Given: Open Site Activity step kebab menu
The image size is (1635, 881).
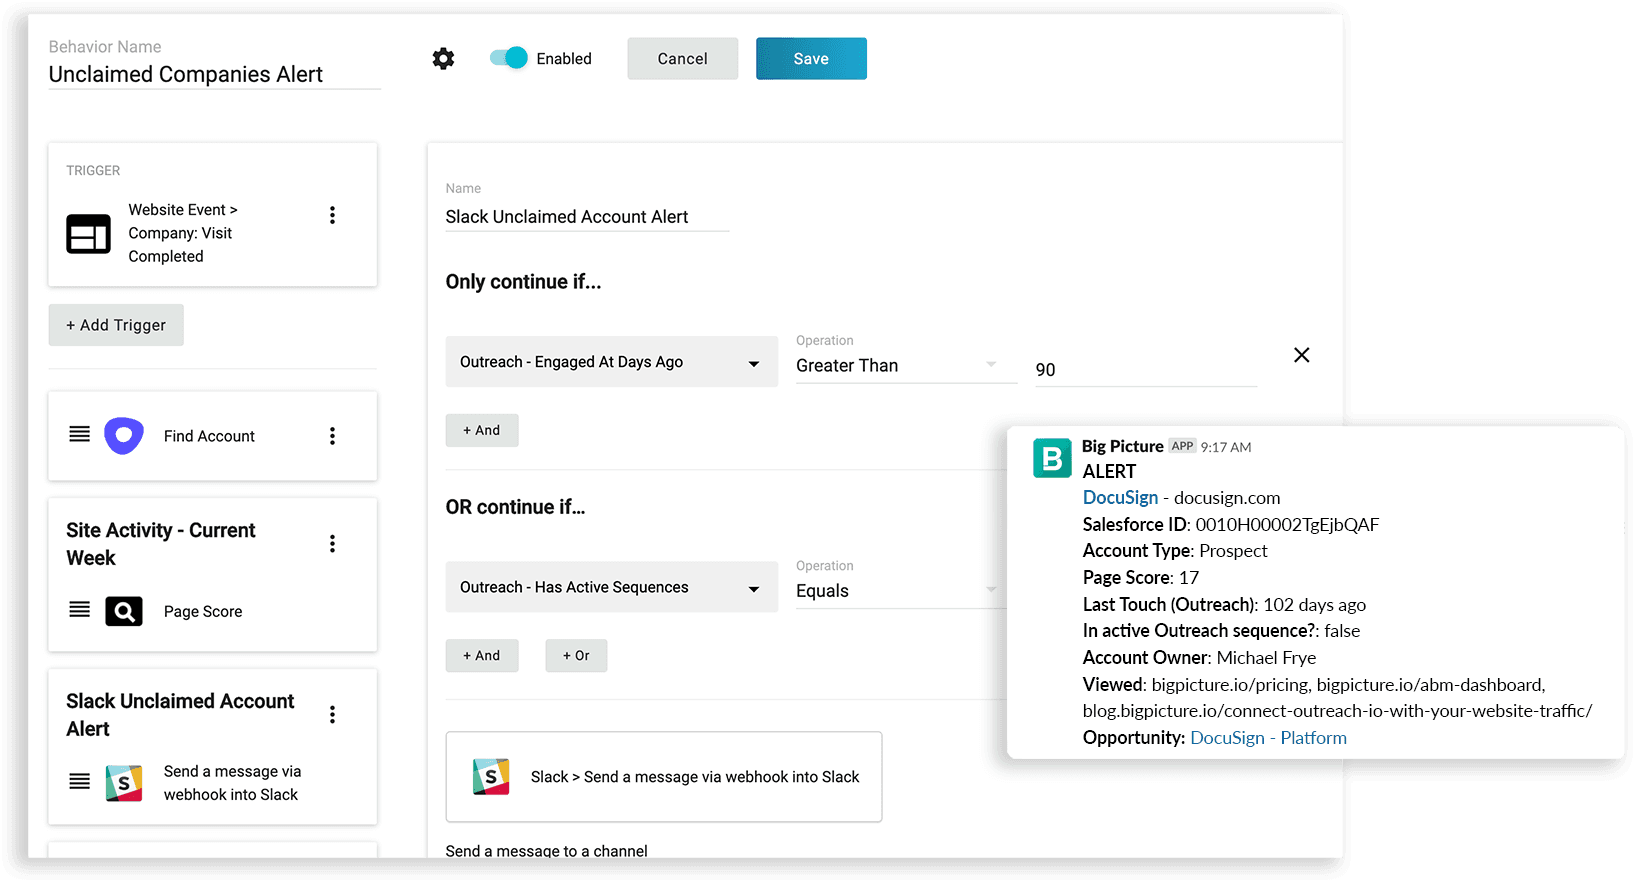Looking at the screenshot, I should click(x=332, y=544).
